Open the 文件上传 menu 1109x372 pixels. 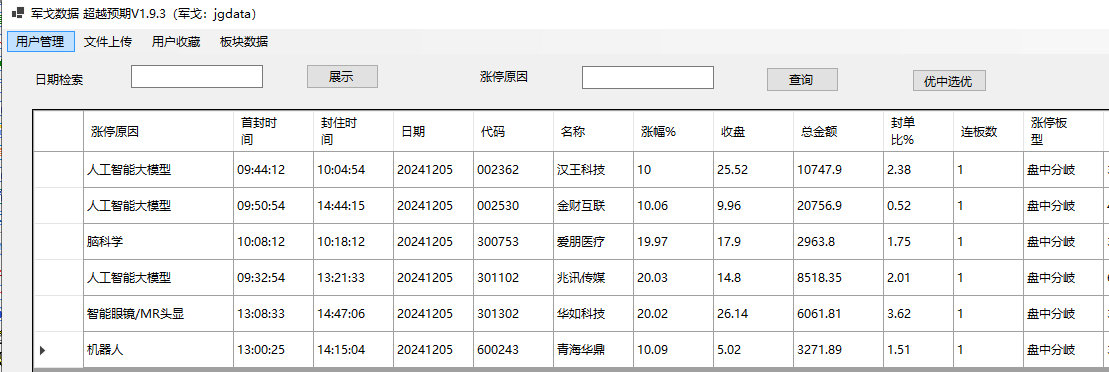[108, 41]
